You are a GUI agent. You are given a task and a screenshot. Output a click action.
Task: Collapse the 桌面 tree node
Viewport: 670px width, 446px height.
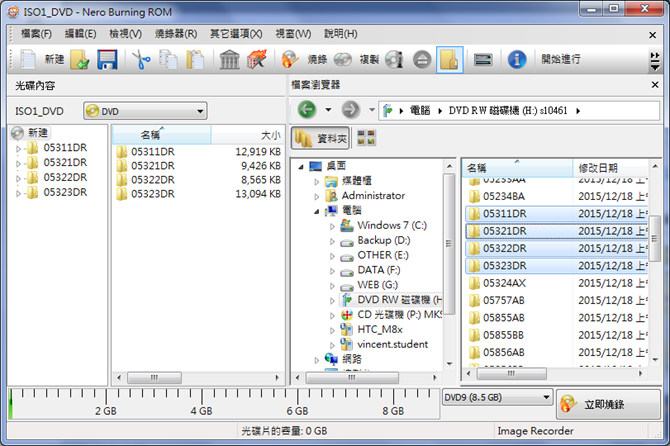click(x=301, y=167)
